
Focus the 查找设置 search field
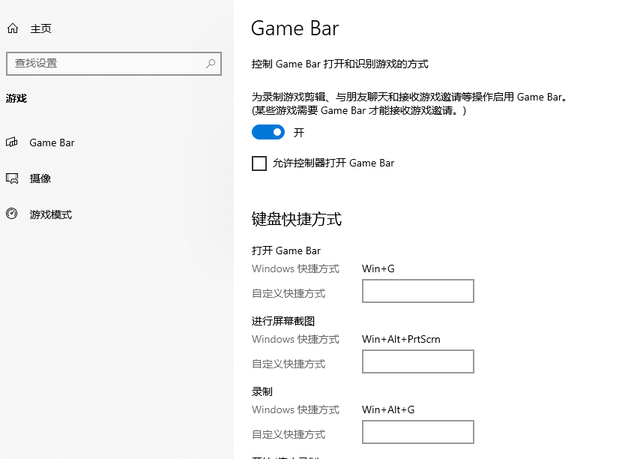(114, 63)
